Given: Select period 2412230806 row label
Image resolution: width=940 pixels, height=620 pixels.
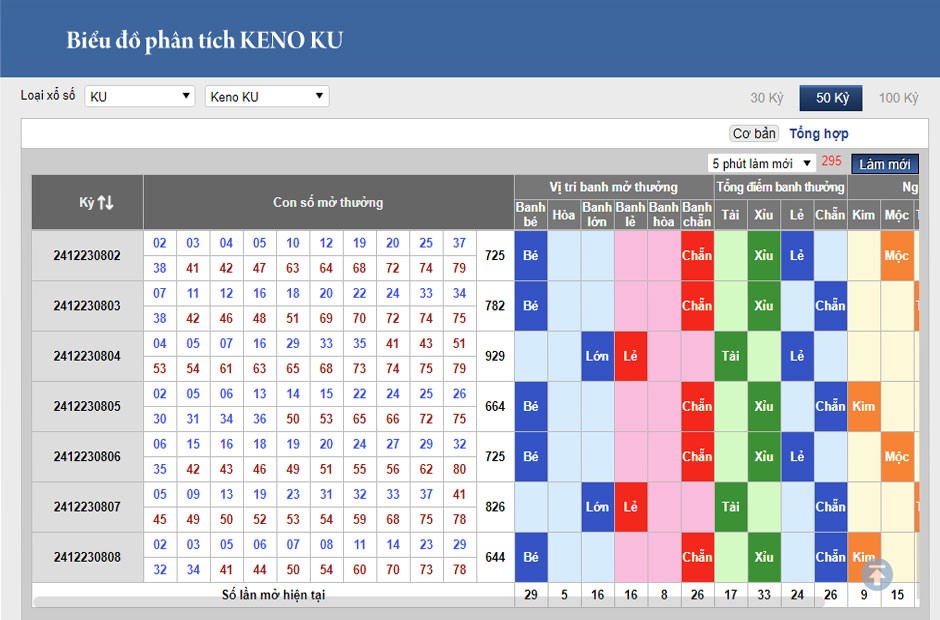Looking at the screenshot, I should coord(87,457).
